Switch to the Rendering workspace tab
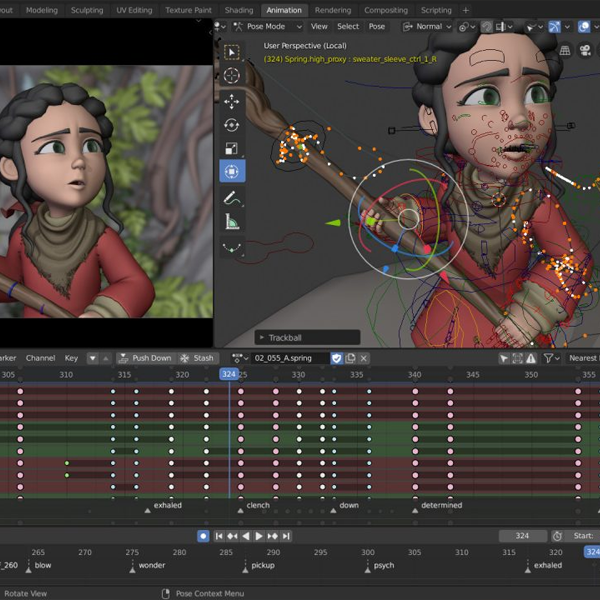The image size is (600, 600). pos(333,10)
